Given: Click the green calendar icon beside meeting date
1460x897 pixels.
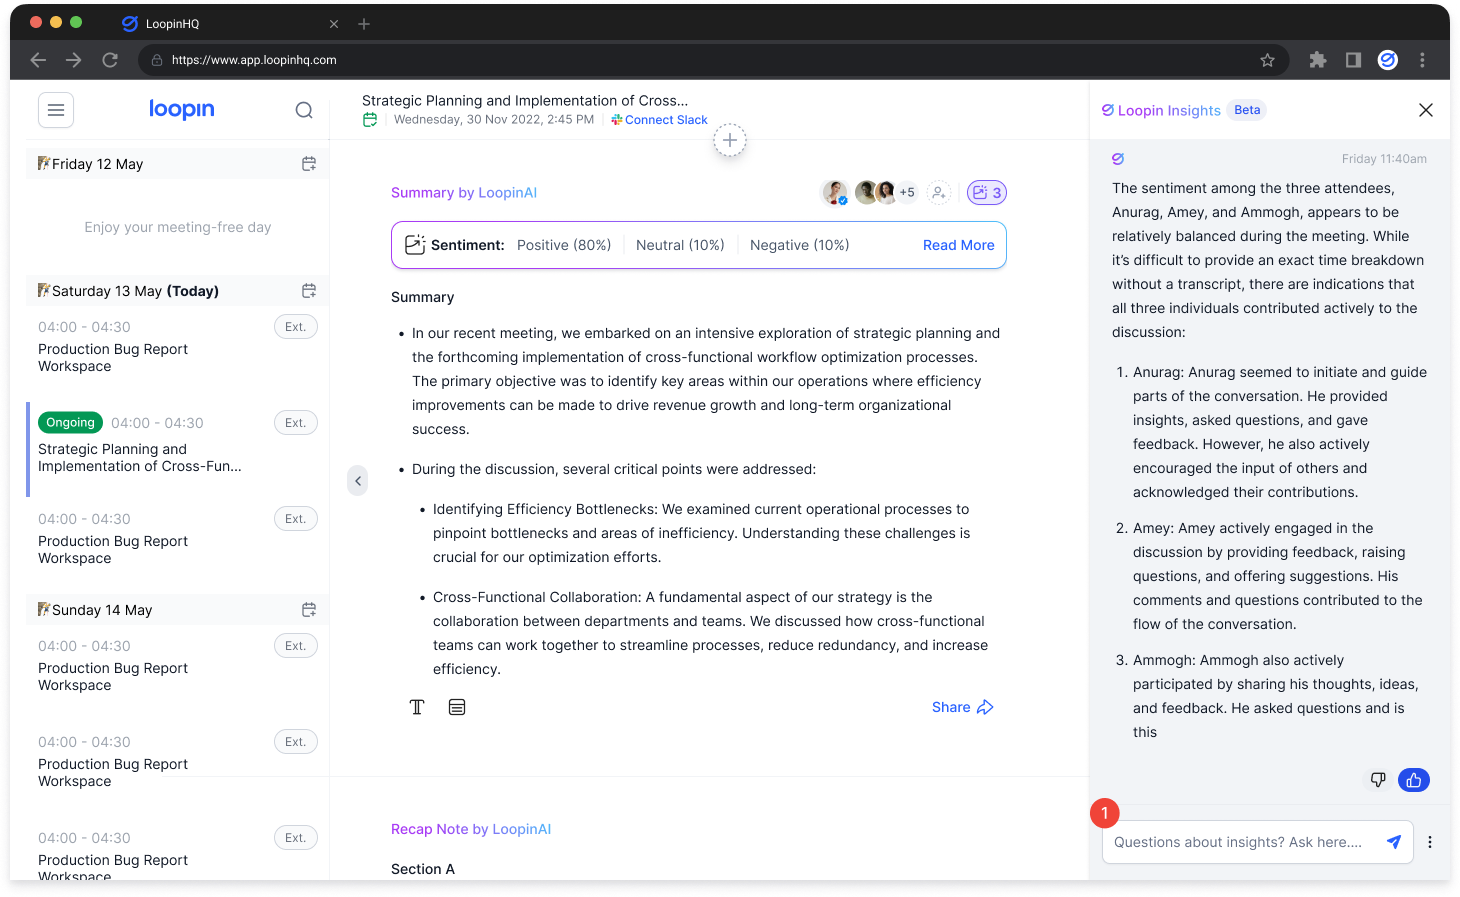Looking at the screenshot, I should point(370,120).
